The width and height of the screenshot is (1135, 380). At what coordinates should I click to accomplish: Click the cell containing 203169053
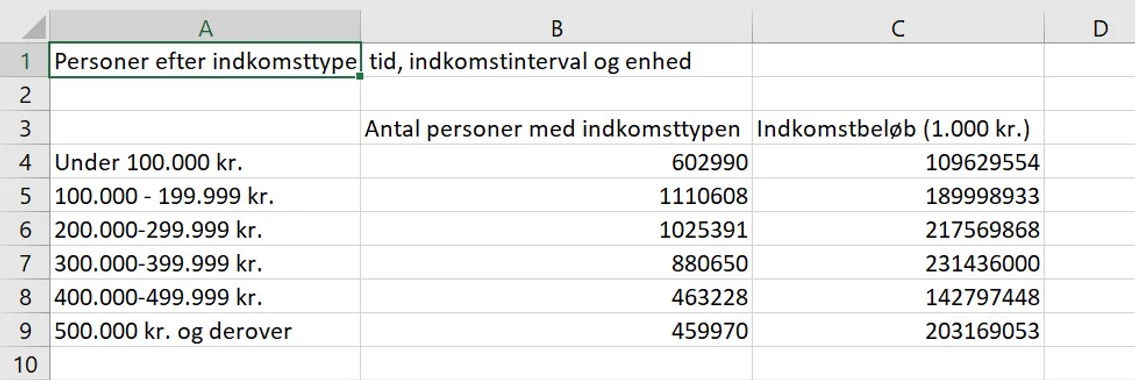click(898, 330)
